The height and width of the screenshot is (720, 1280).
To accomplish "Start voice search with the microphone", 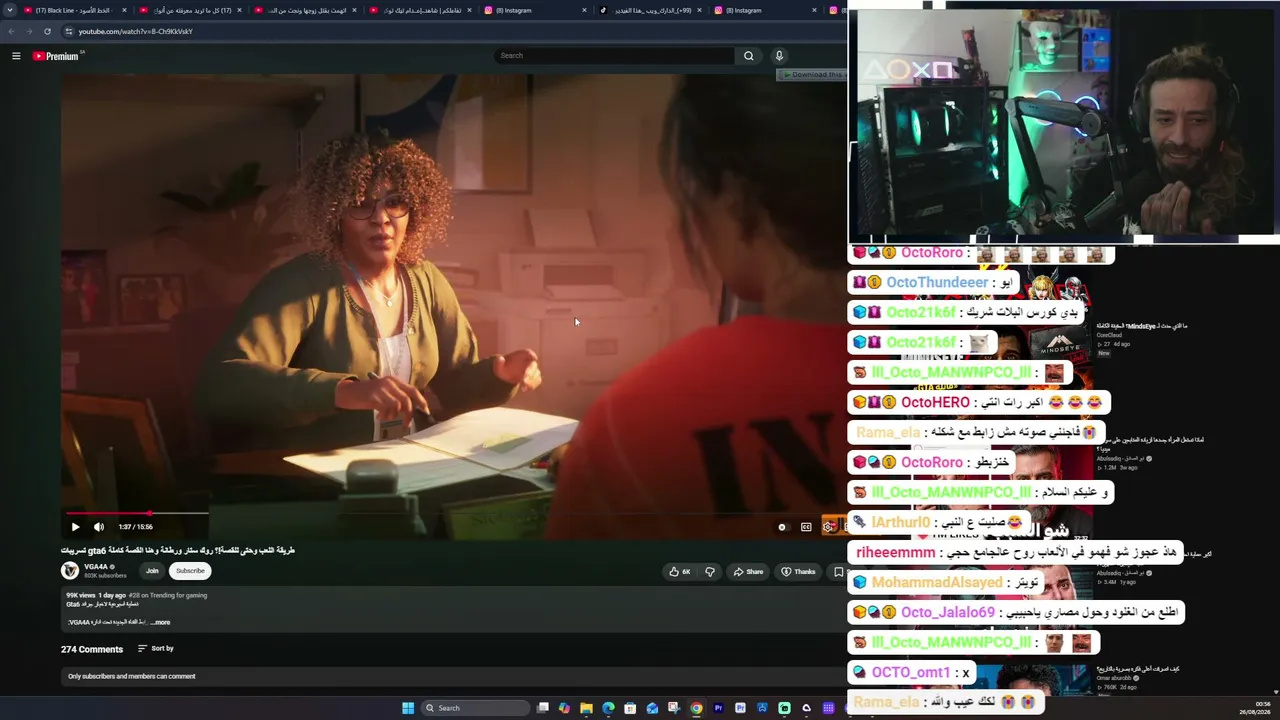I will (779, 56).
